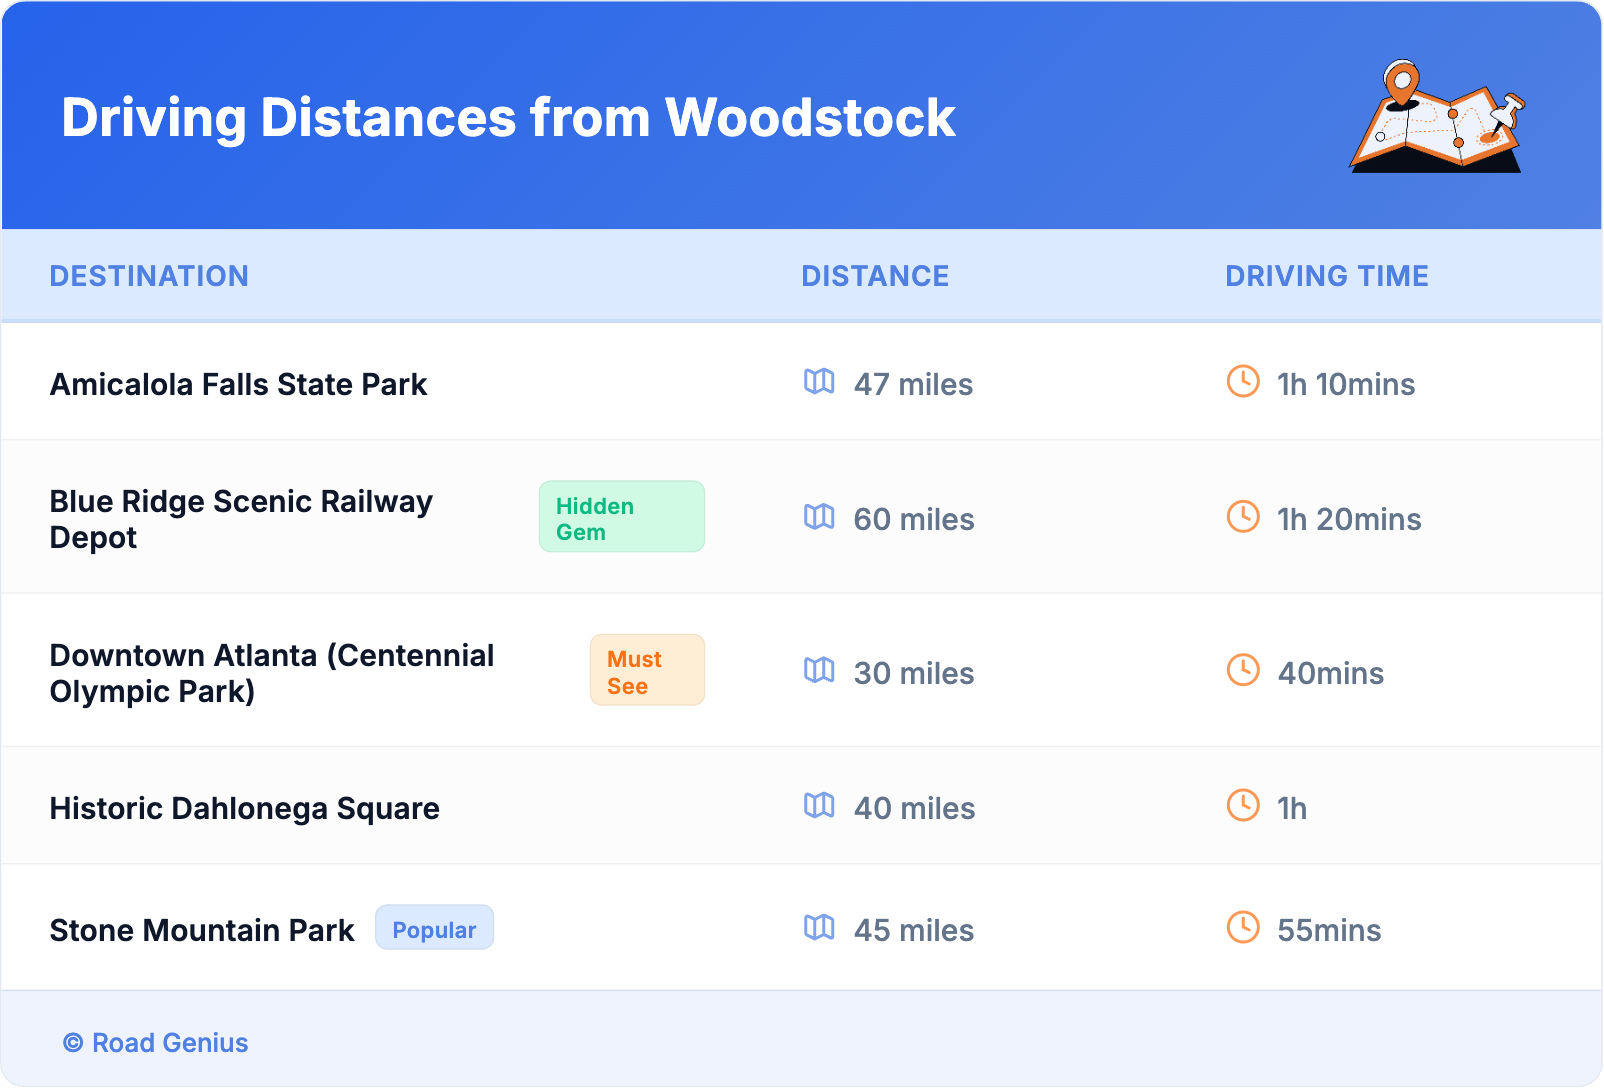Select Historic Dahlonega Square destination

pyautogui.click(x=244, y=809)
